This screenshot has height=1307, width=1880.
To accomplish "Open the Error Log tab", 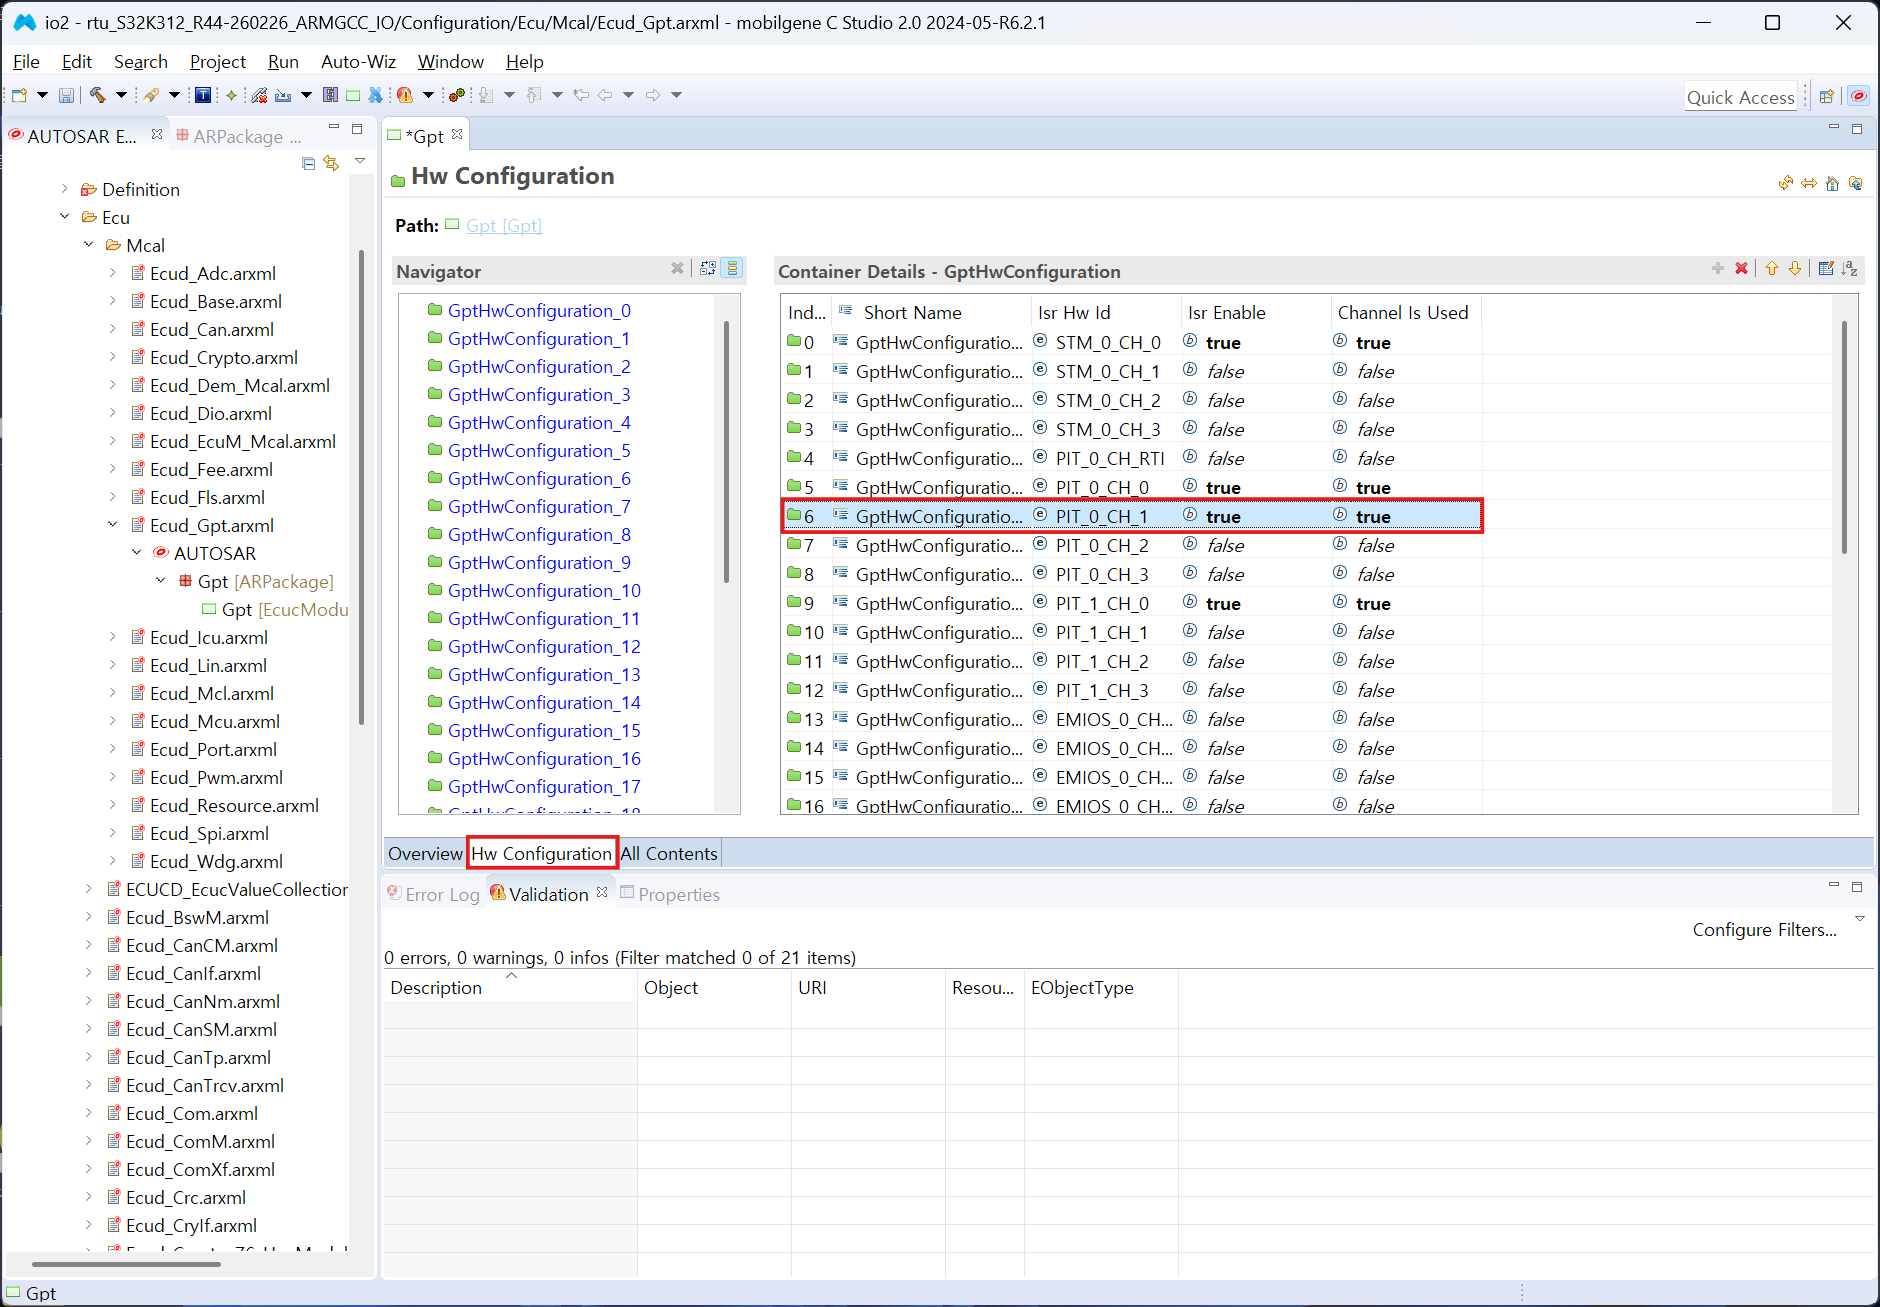I will pos(433,894).
